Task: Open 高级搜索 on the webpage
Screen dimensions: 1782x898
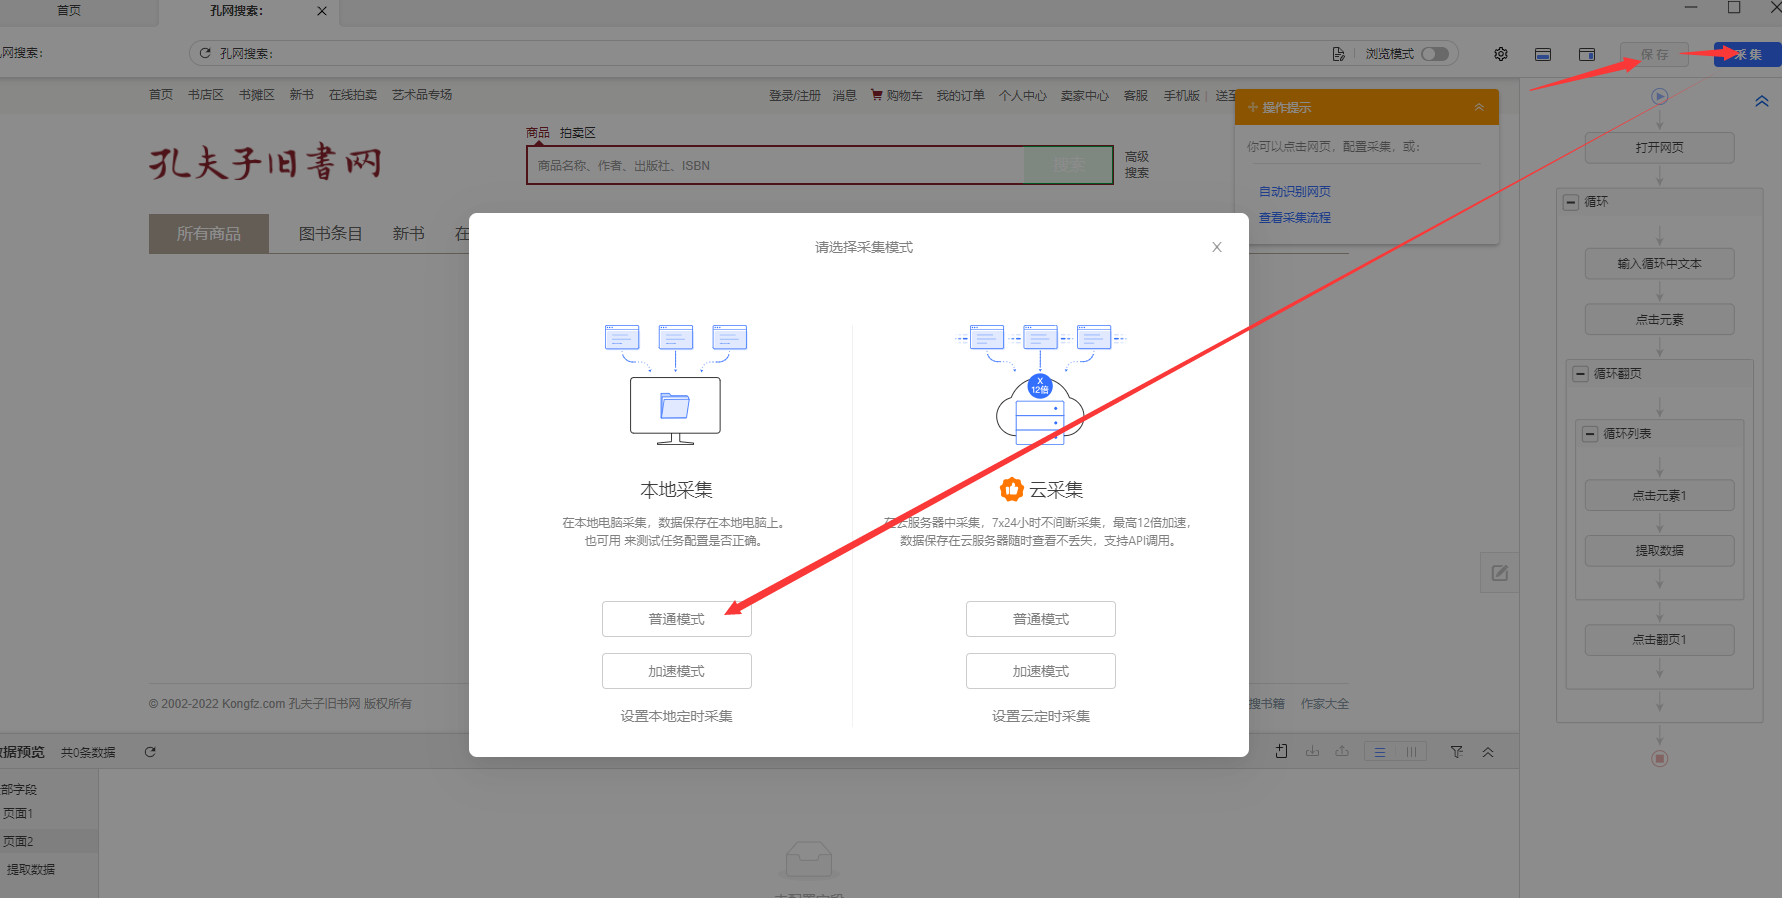Action: coord(1136,165)
